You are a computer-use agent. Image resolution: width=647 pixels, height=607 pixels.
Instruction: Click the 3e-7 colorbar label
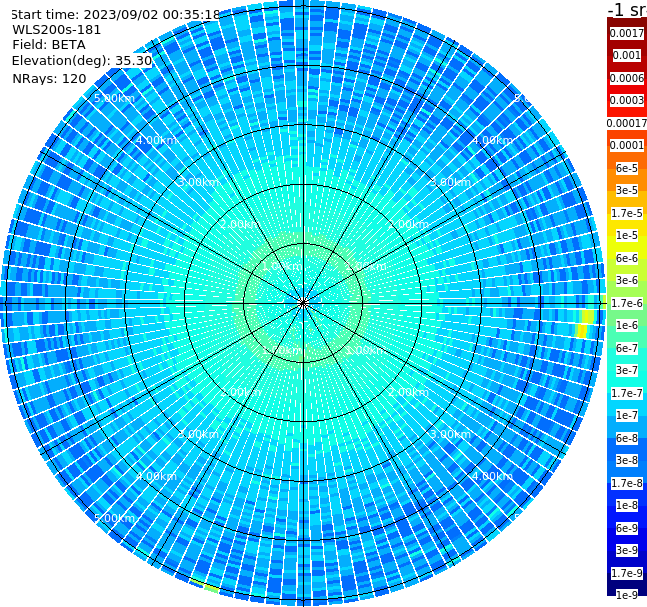click(627, 370)
